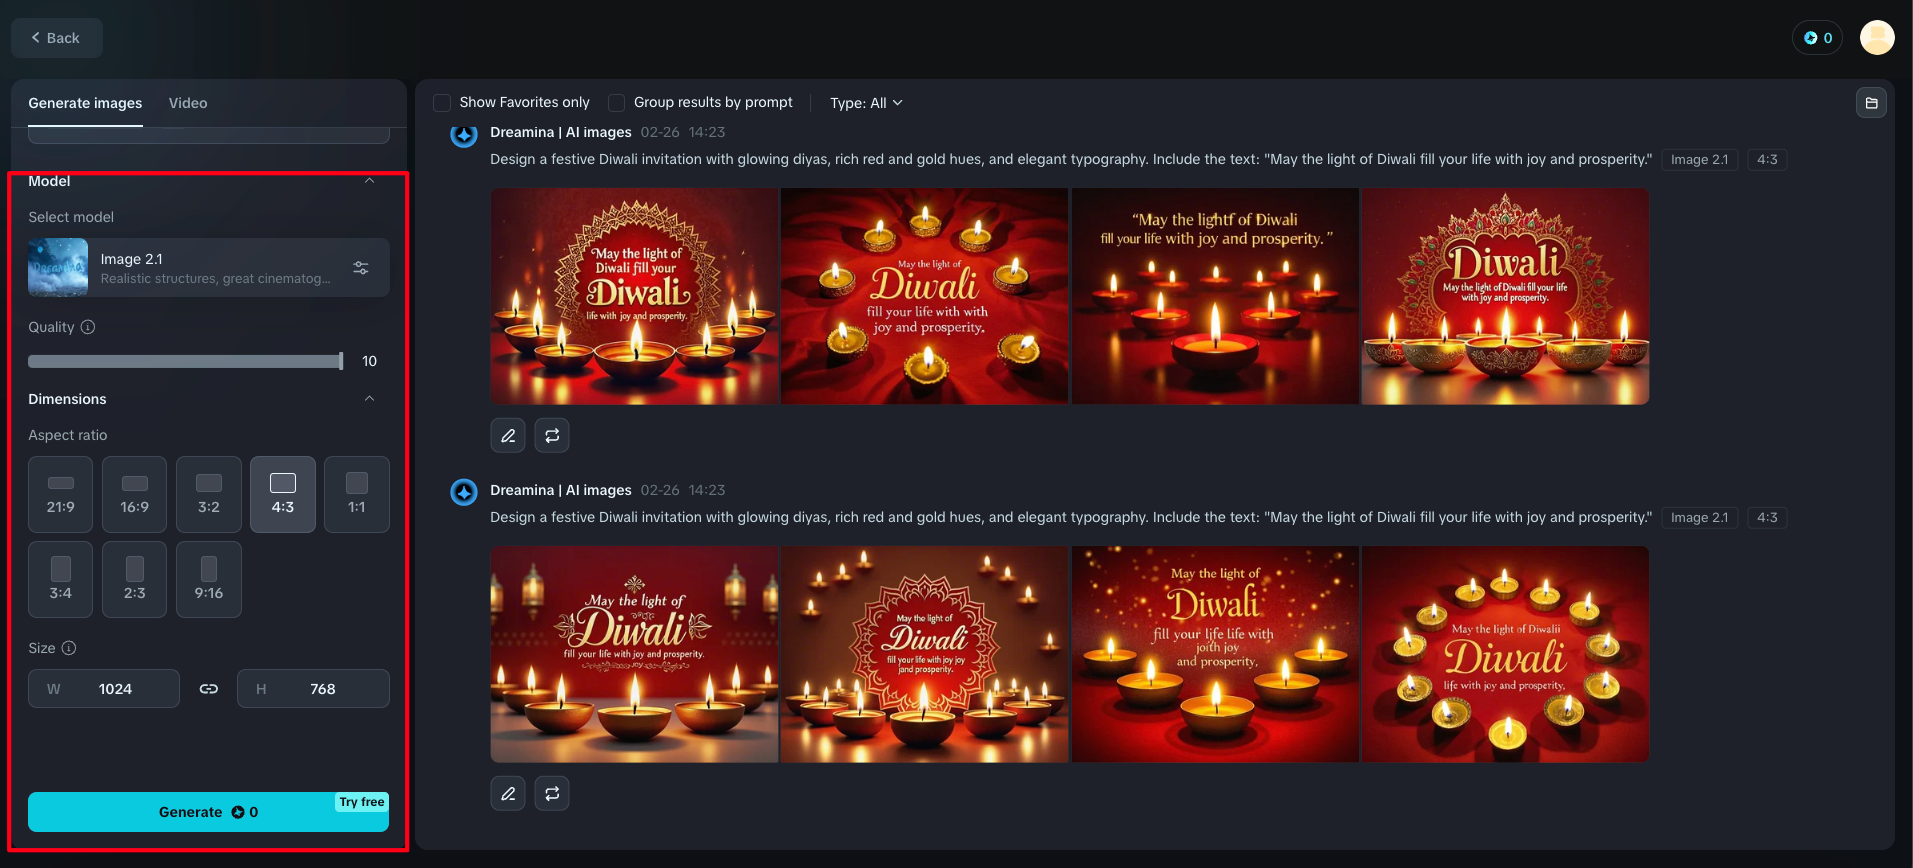The width and height of the screenshot is (1913, 868).
Task: Click the Quality slider handle
Action: point(341,361)
